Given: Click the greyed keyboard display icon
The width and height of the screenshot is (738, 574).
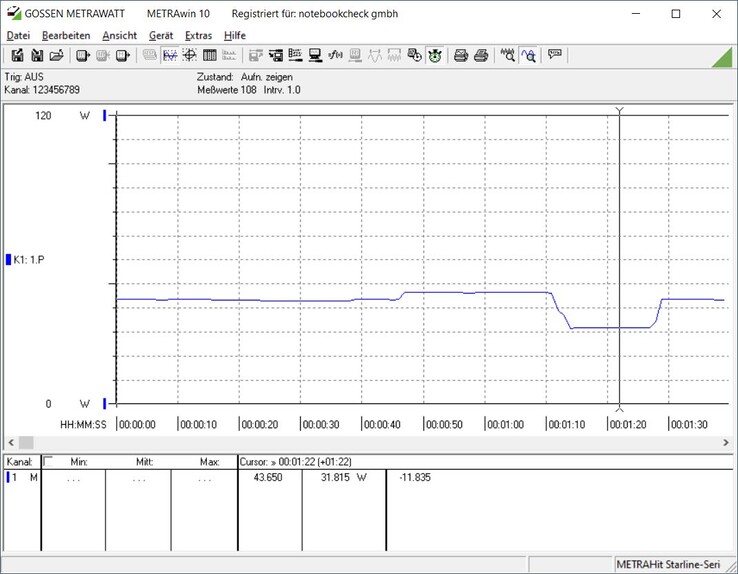Looking at the screenshot, I should (x=150, y=56).
